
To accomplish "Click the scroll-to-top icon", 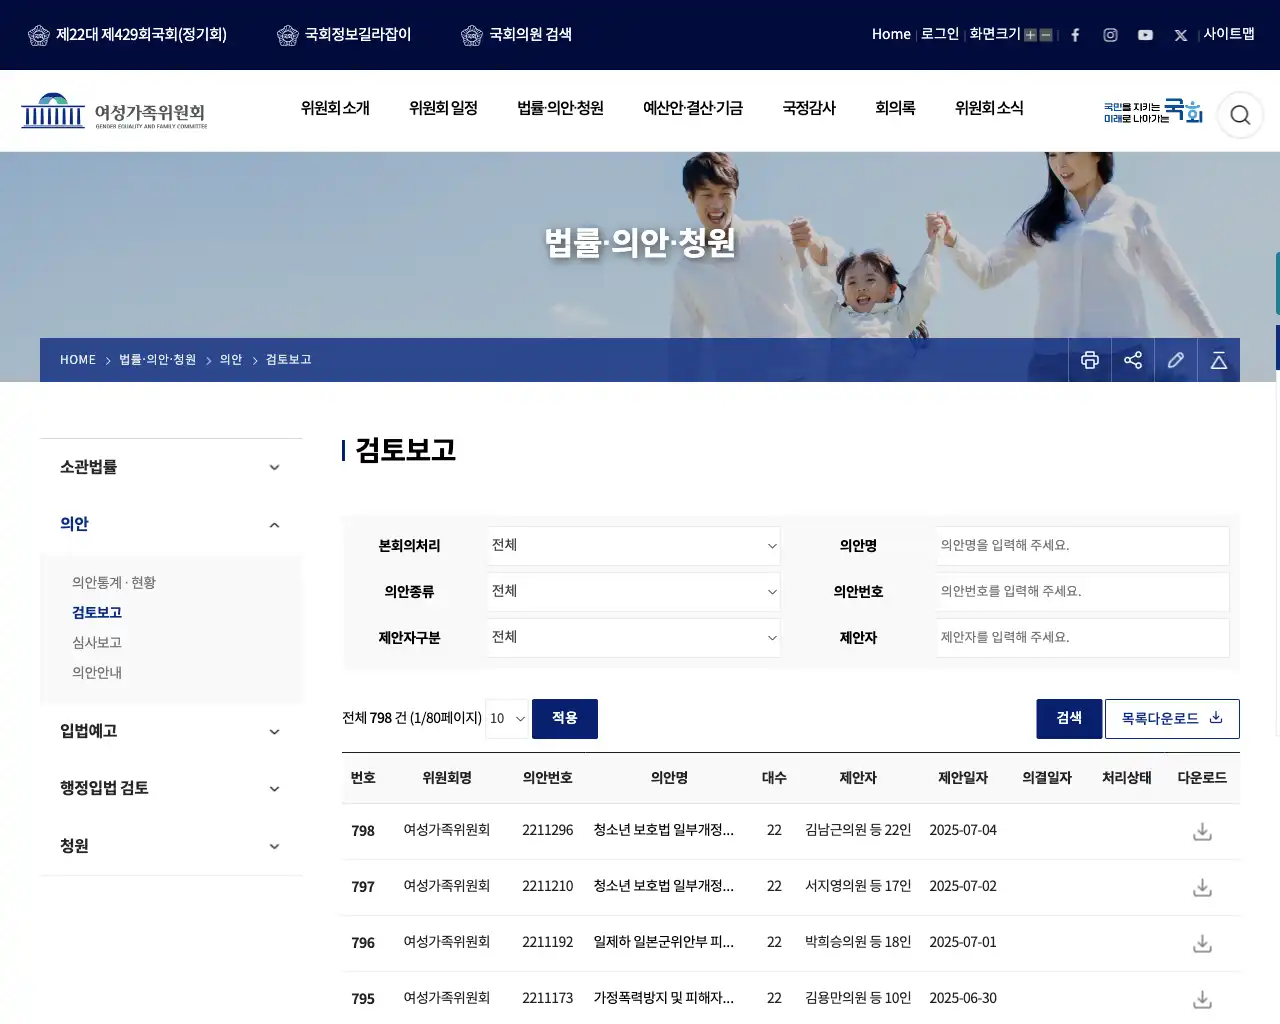I will (x=1219, y=360).
